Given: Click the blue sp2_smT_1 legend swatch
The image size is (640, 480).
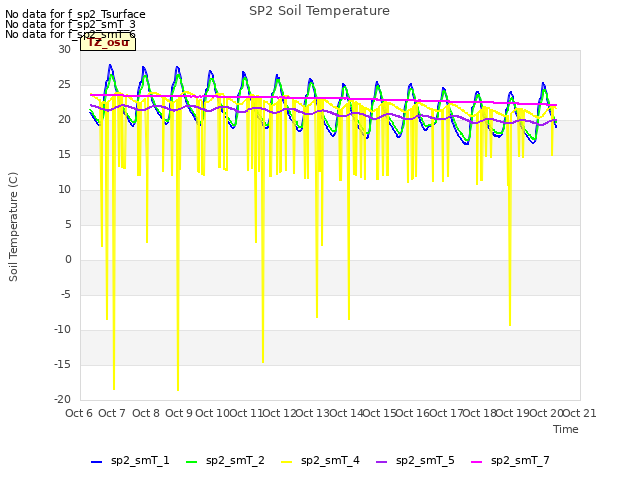Looking at the screenshot, I should [x=96, y=462].
